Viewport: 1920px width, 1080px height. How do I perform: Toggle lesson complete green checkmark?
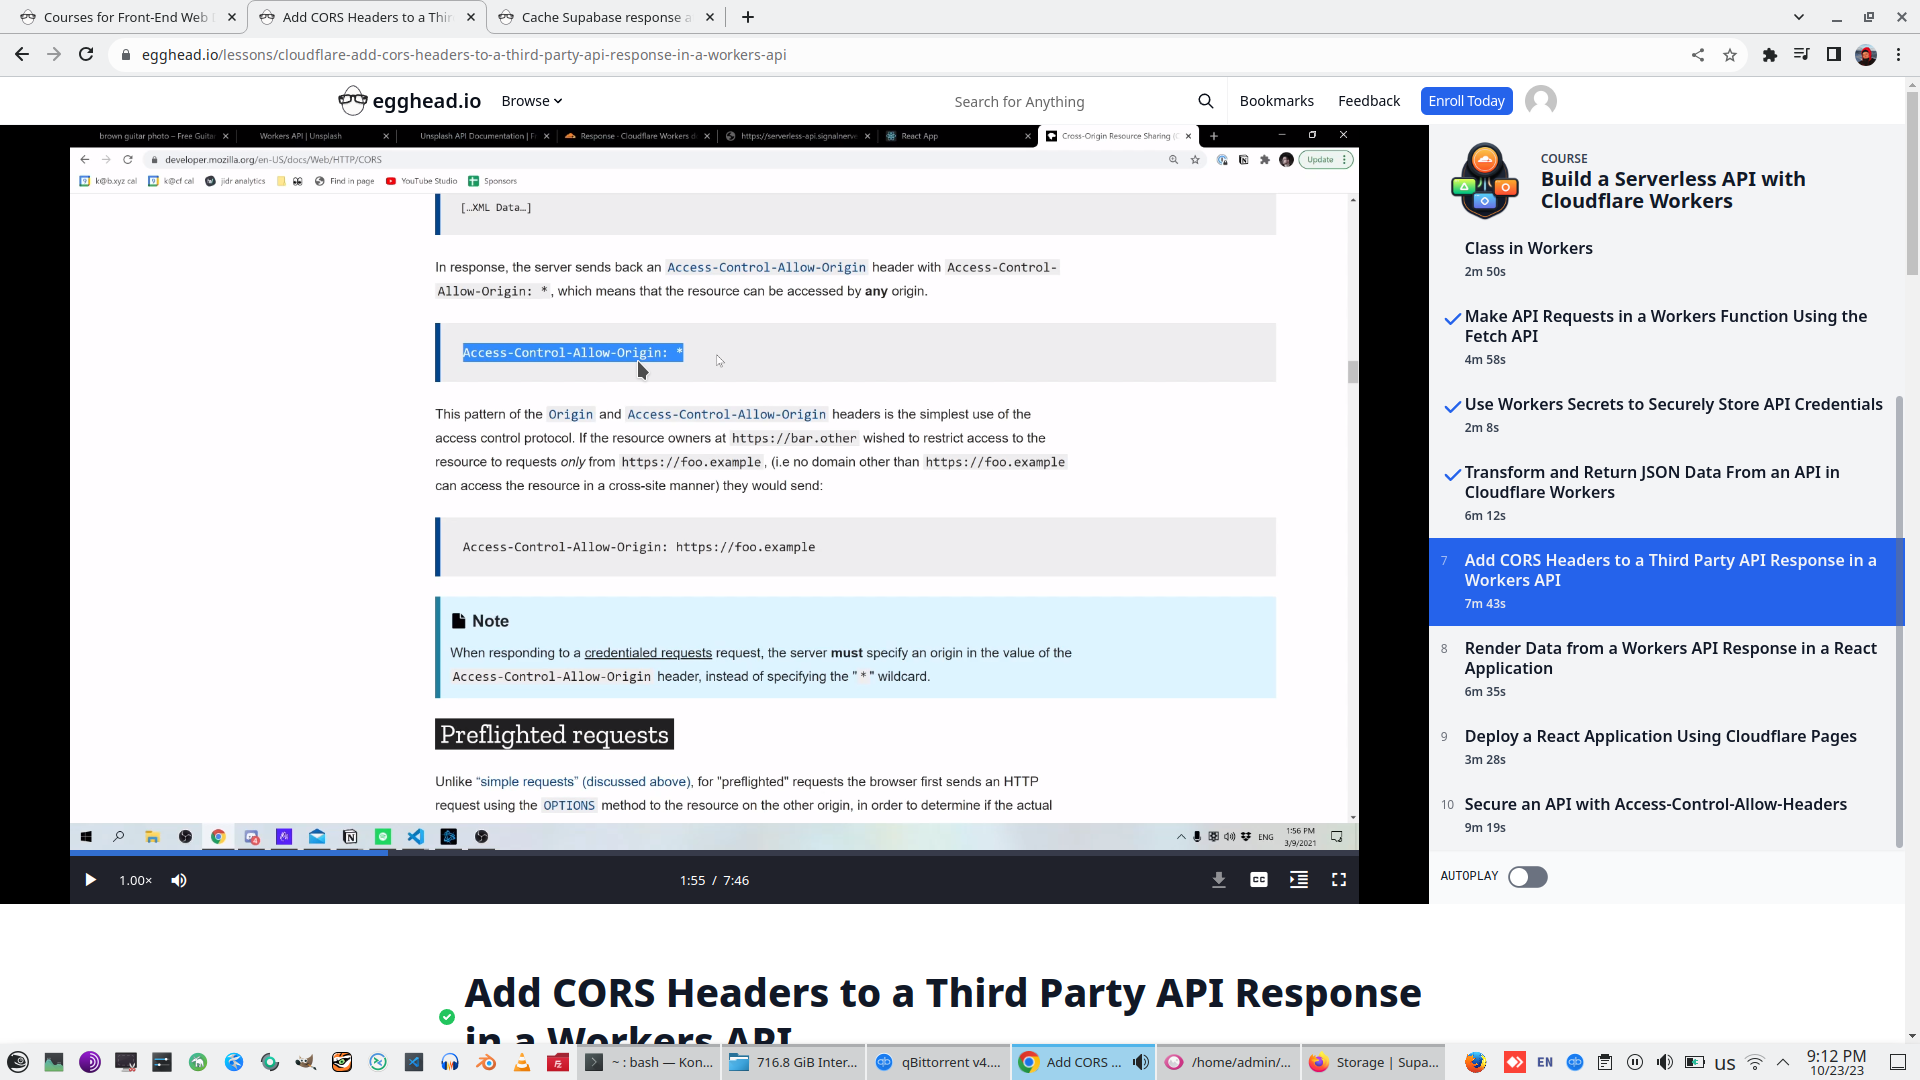(447, 1017)
